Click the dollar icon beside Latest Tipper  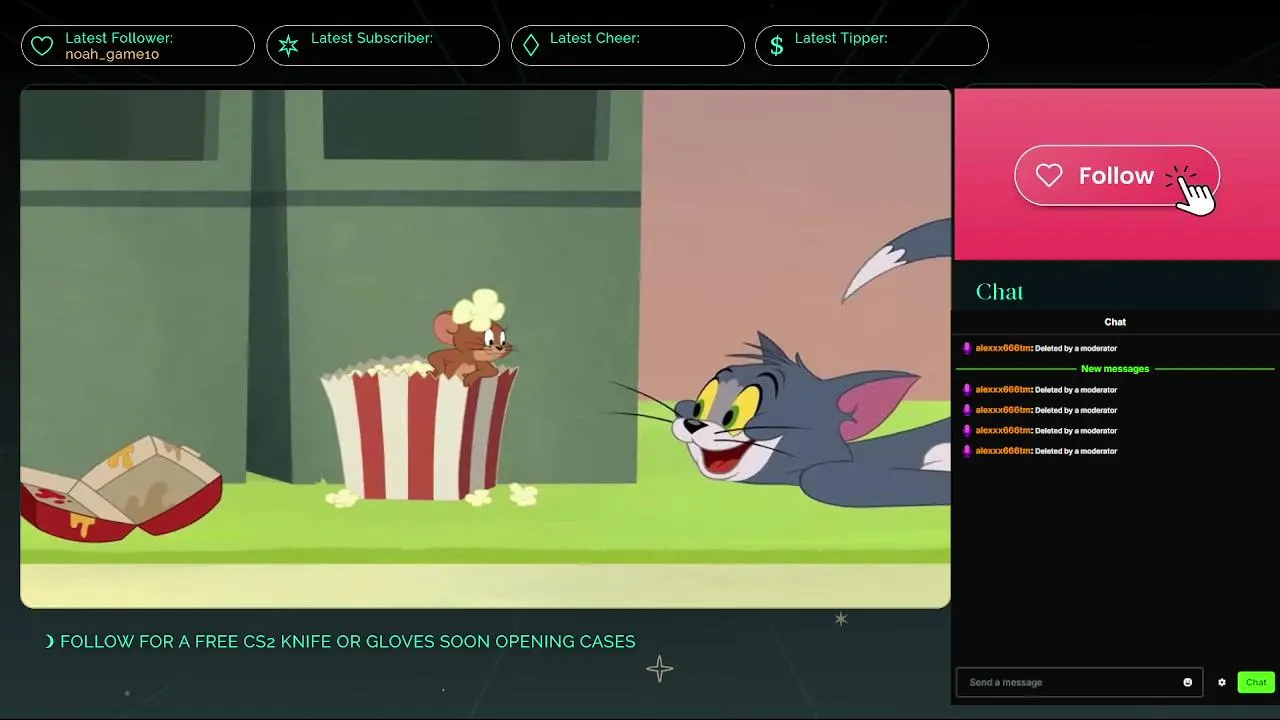[x=776, y=46]
